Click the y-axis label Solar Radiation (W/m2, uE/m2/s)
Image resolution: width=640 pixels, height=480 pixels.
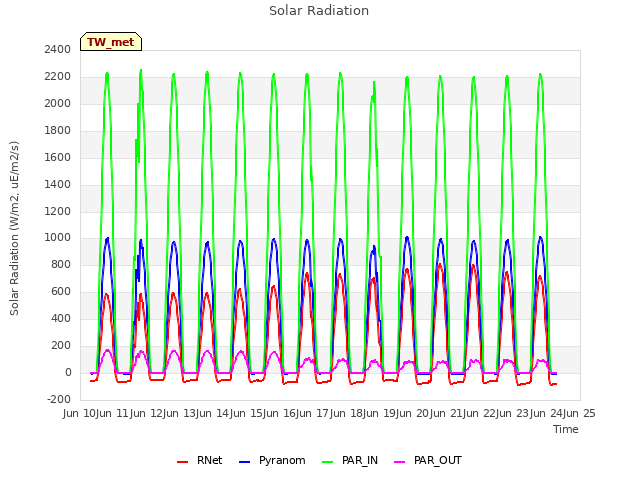point(14,228)
